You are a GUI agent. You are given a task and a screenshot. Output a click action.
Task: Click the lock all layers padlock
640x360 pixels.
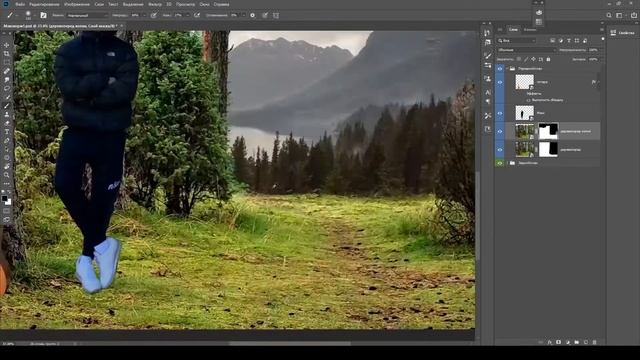pos(548,59)
